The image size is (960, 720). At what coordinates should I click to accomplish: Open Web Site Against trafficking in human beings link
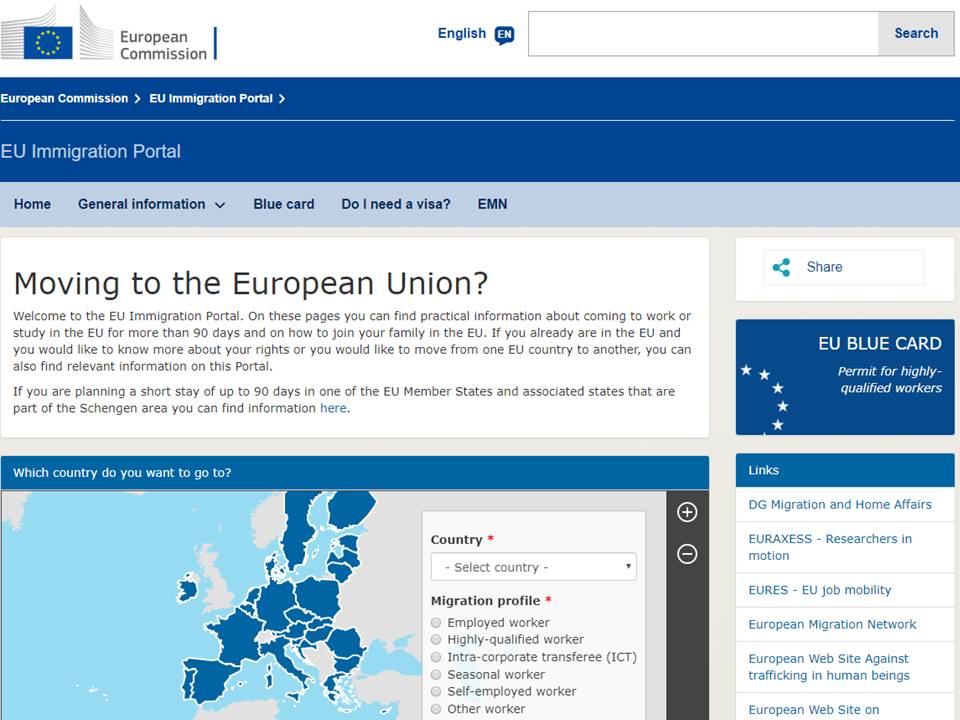click(x=829, y=667)
